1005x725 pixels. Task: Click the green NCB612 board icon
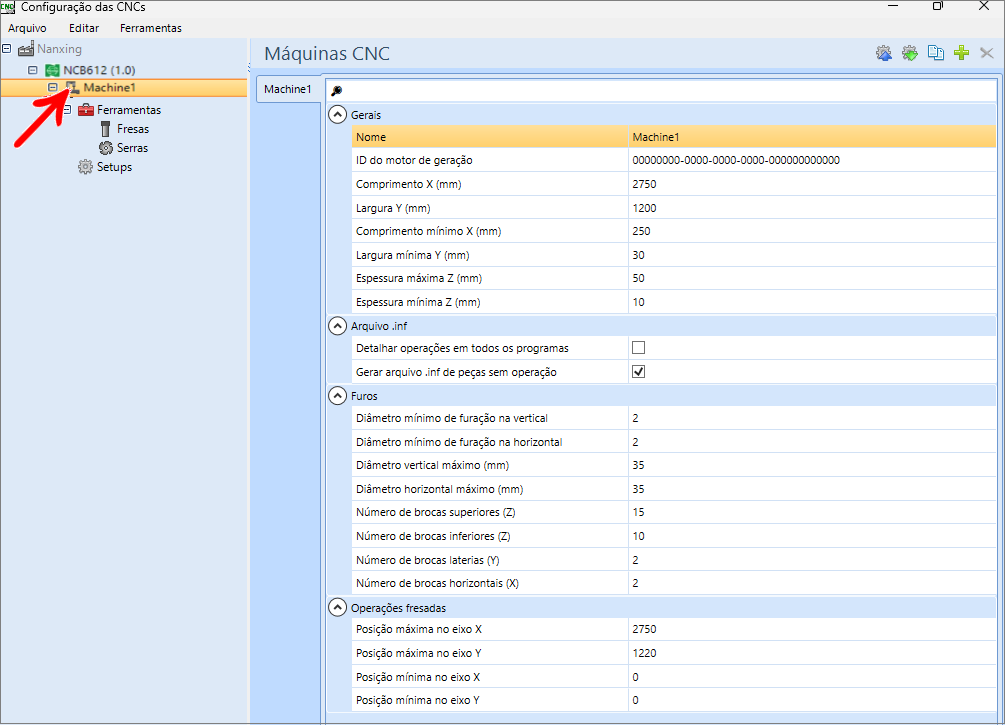53,70
